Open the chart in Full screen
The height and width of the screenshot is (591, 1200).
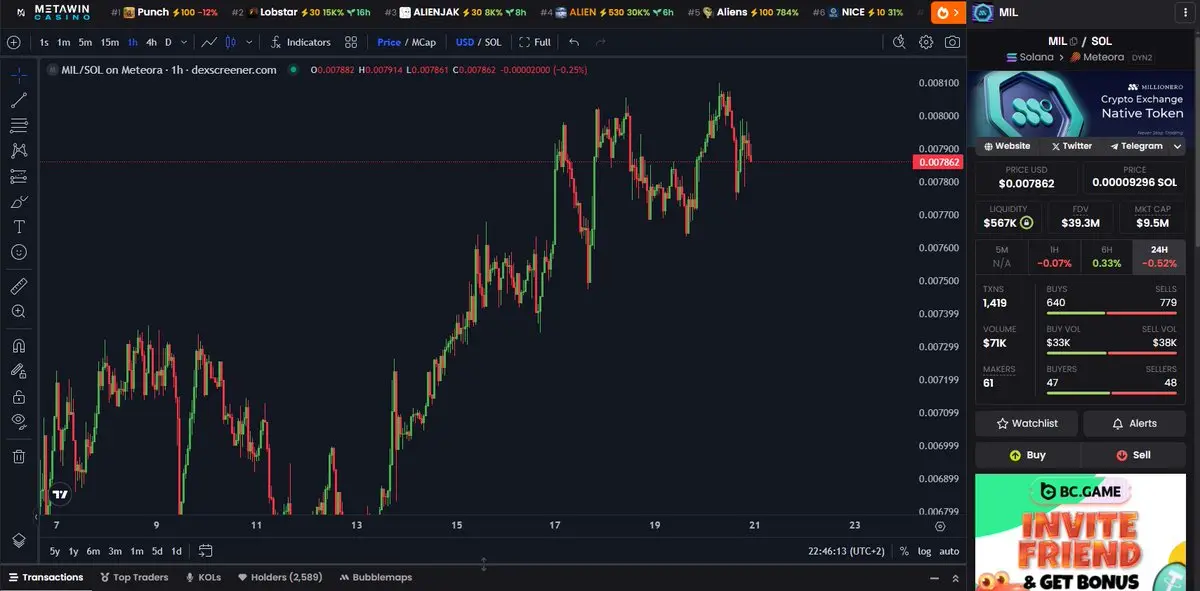(535, 42)
